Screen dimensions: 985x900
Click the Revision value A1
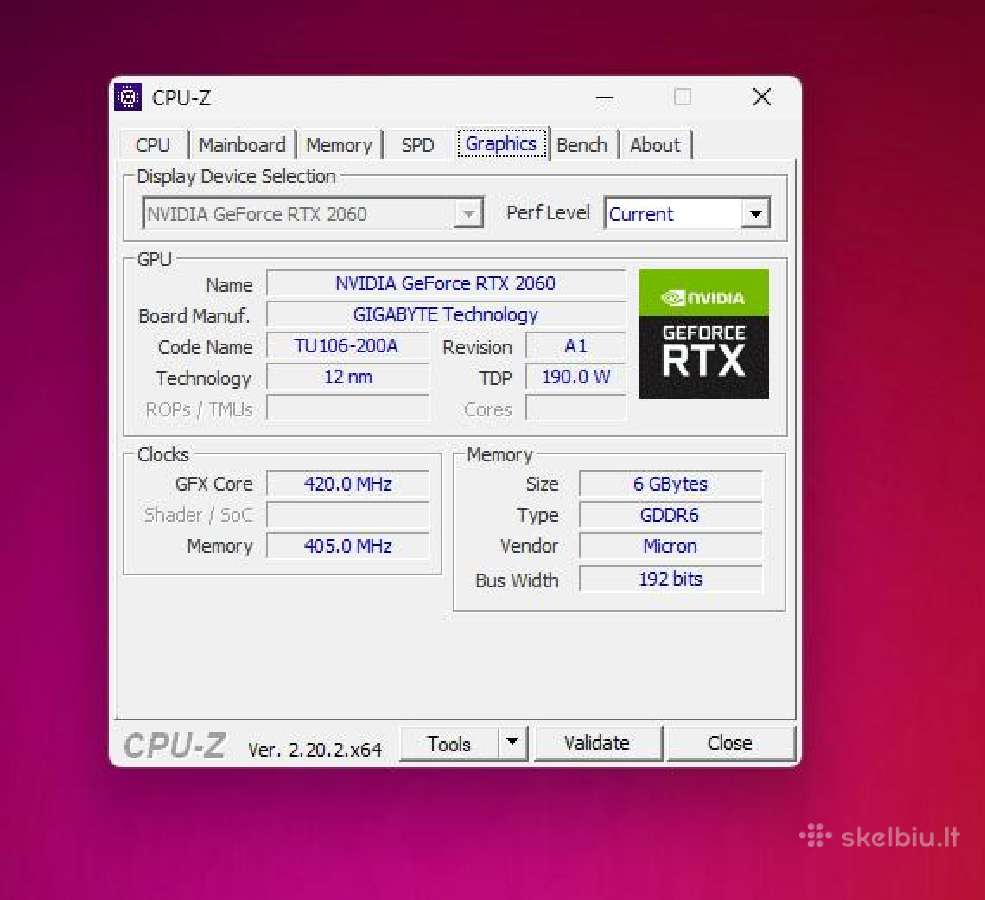pos(575,346)
